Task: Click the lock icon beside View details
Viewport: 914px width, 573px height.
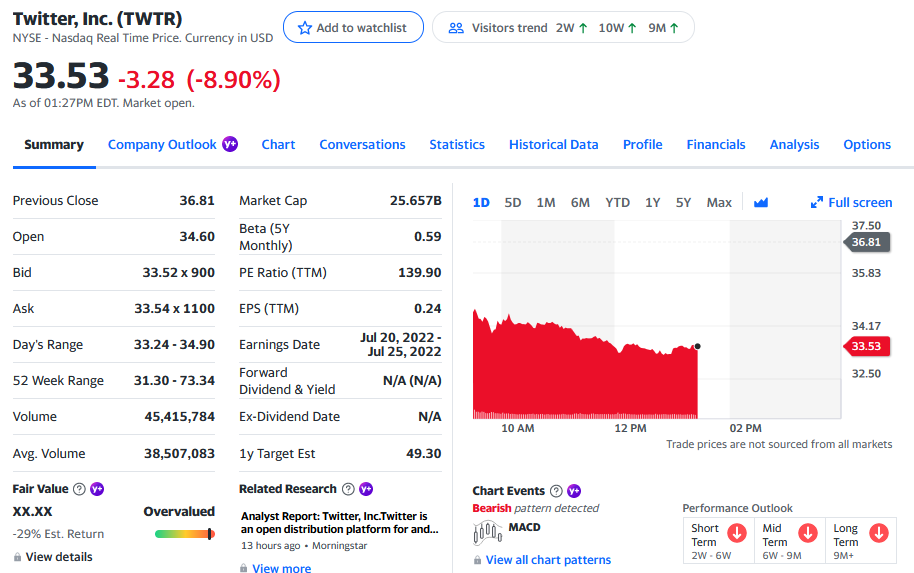Action: pos(17,557)
